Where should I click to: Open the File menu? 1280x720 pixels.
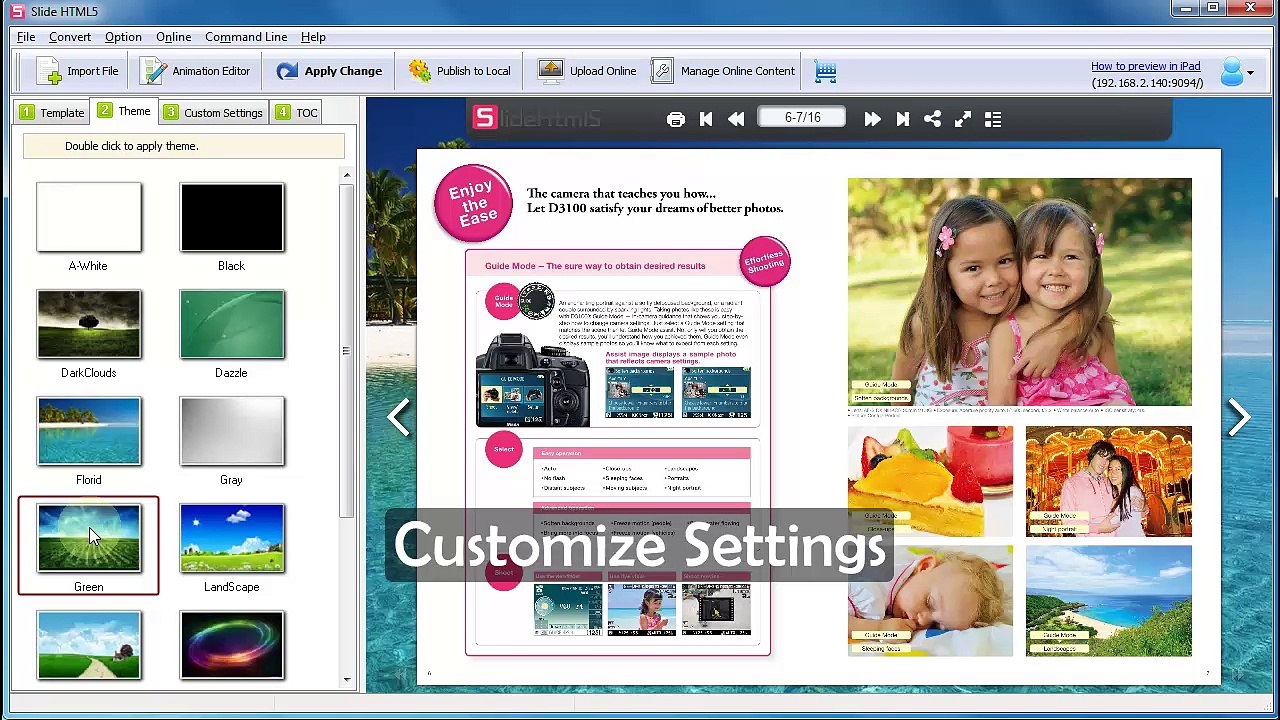(x=26, y=37)
